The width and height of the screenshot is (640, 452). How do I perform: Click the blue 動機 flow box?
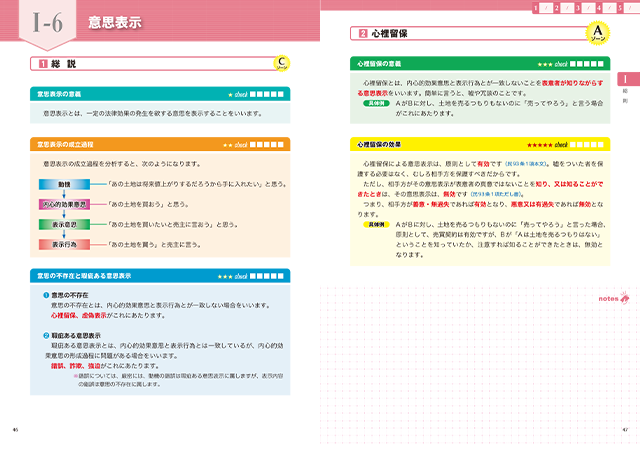(x=64, y=184)
